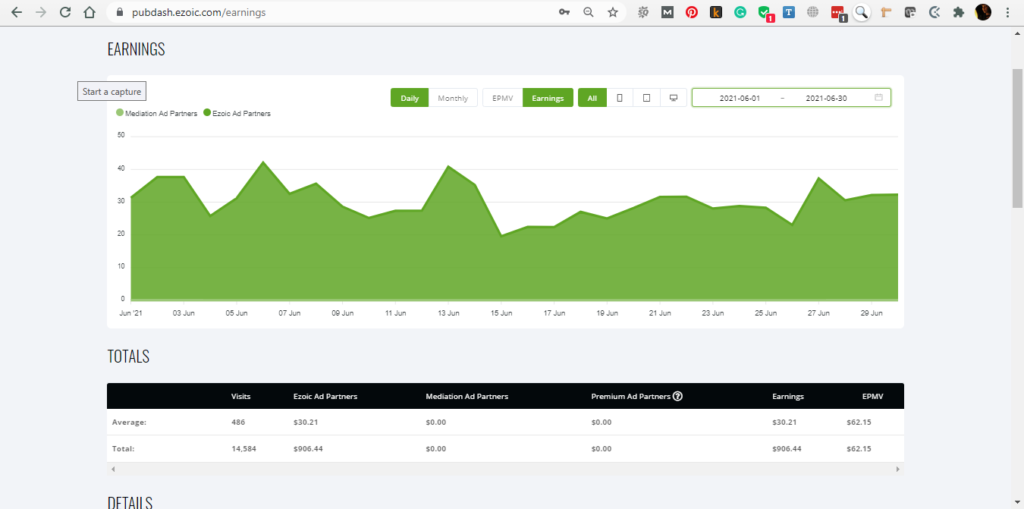Viewport: 1024px width, 509px height.
Task: Go back to the previous page
Action: [16, 12]
